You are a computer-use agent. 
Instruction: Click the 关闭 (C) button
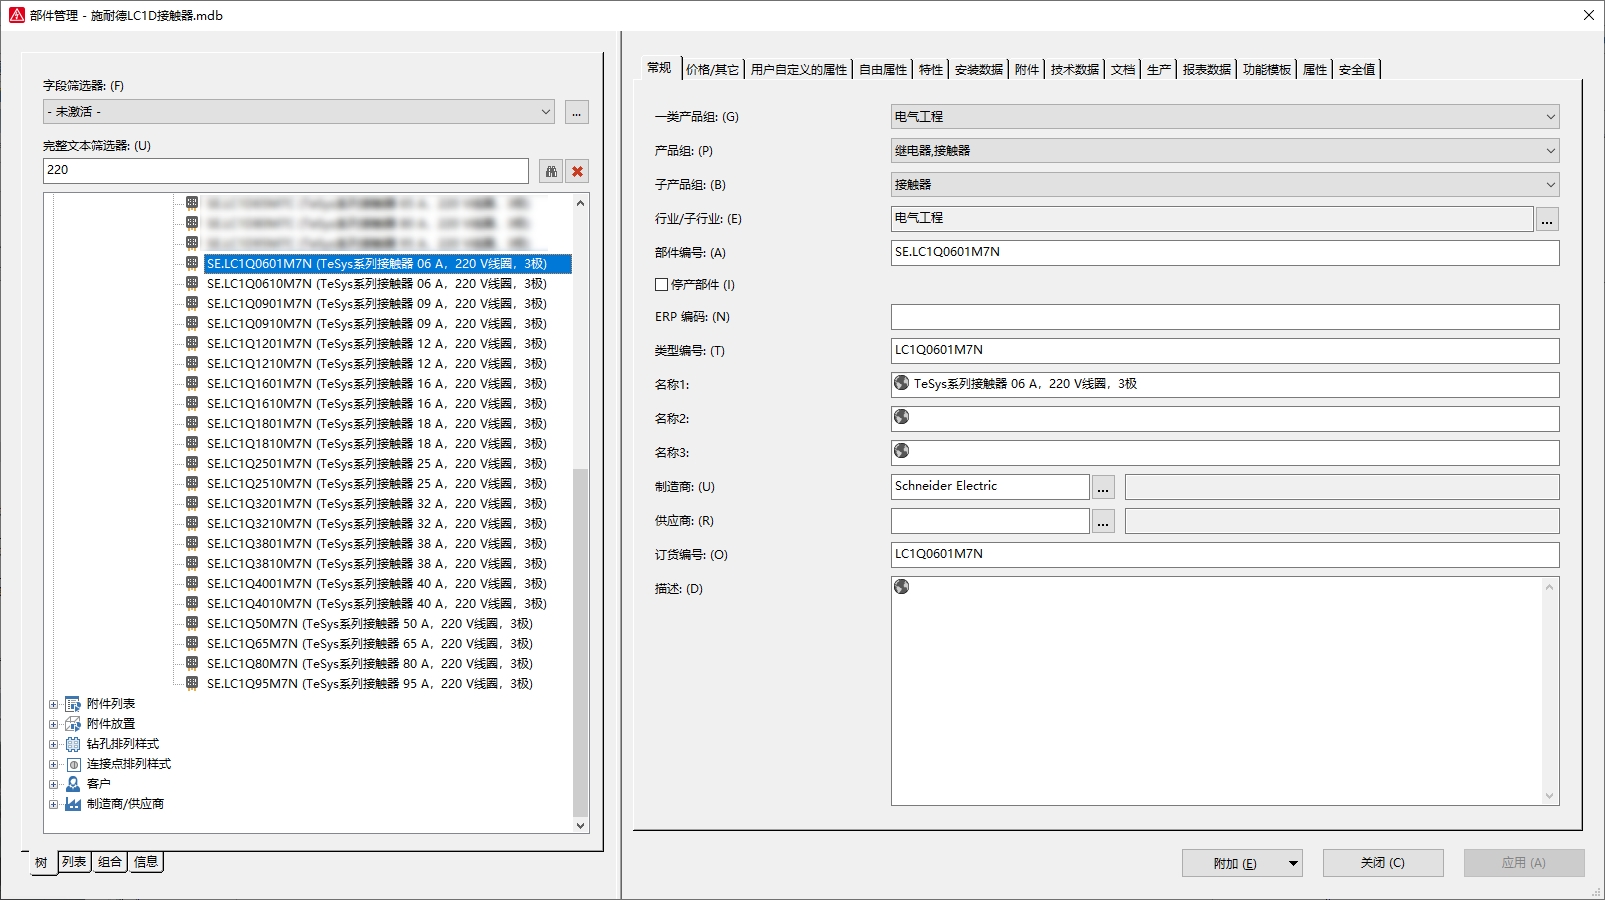[x=1382, y=863]
